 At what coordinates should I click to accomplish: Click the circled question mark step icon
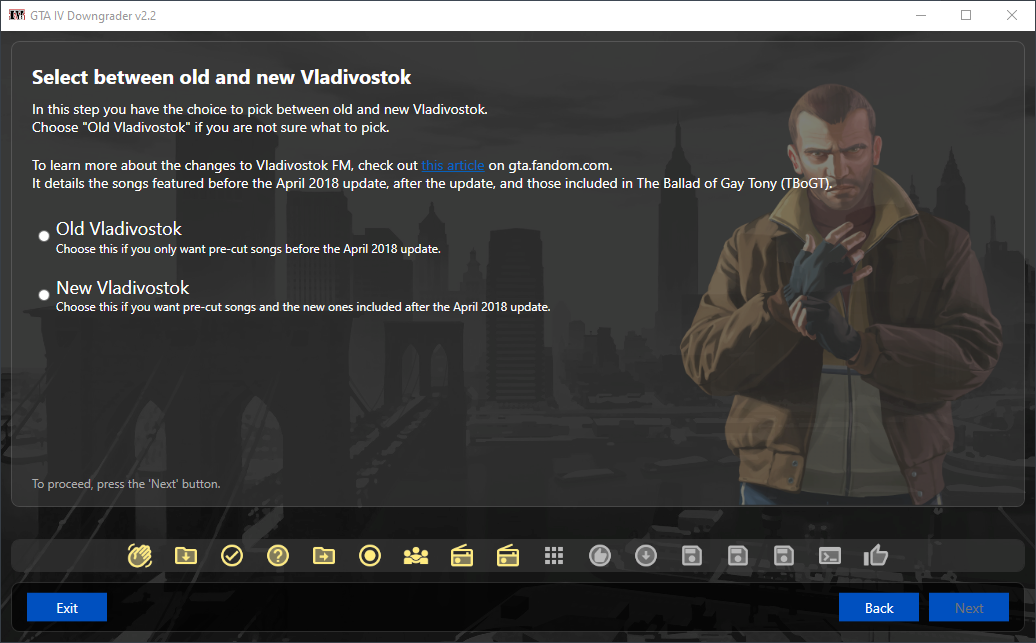(x=278, y=556)
